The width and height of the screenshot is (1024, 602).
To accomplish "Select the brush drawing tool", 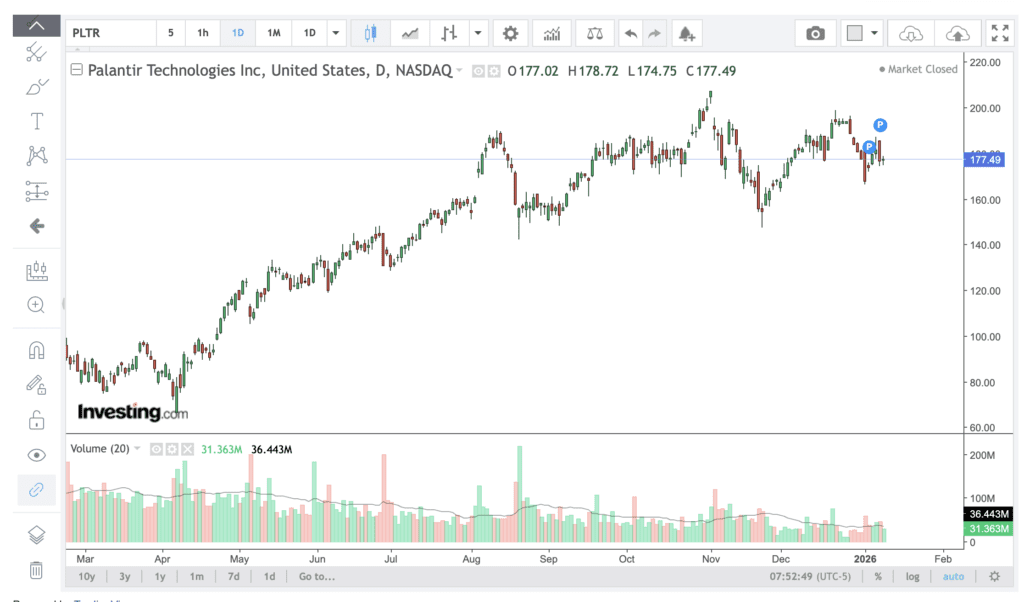I will [x=37, y=87].
